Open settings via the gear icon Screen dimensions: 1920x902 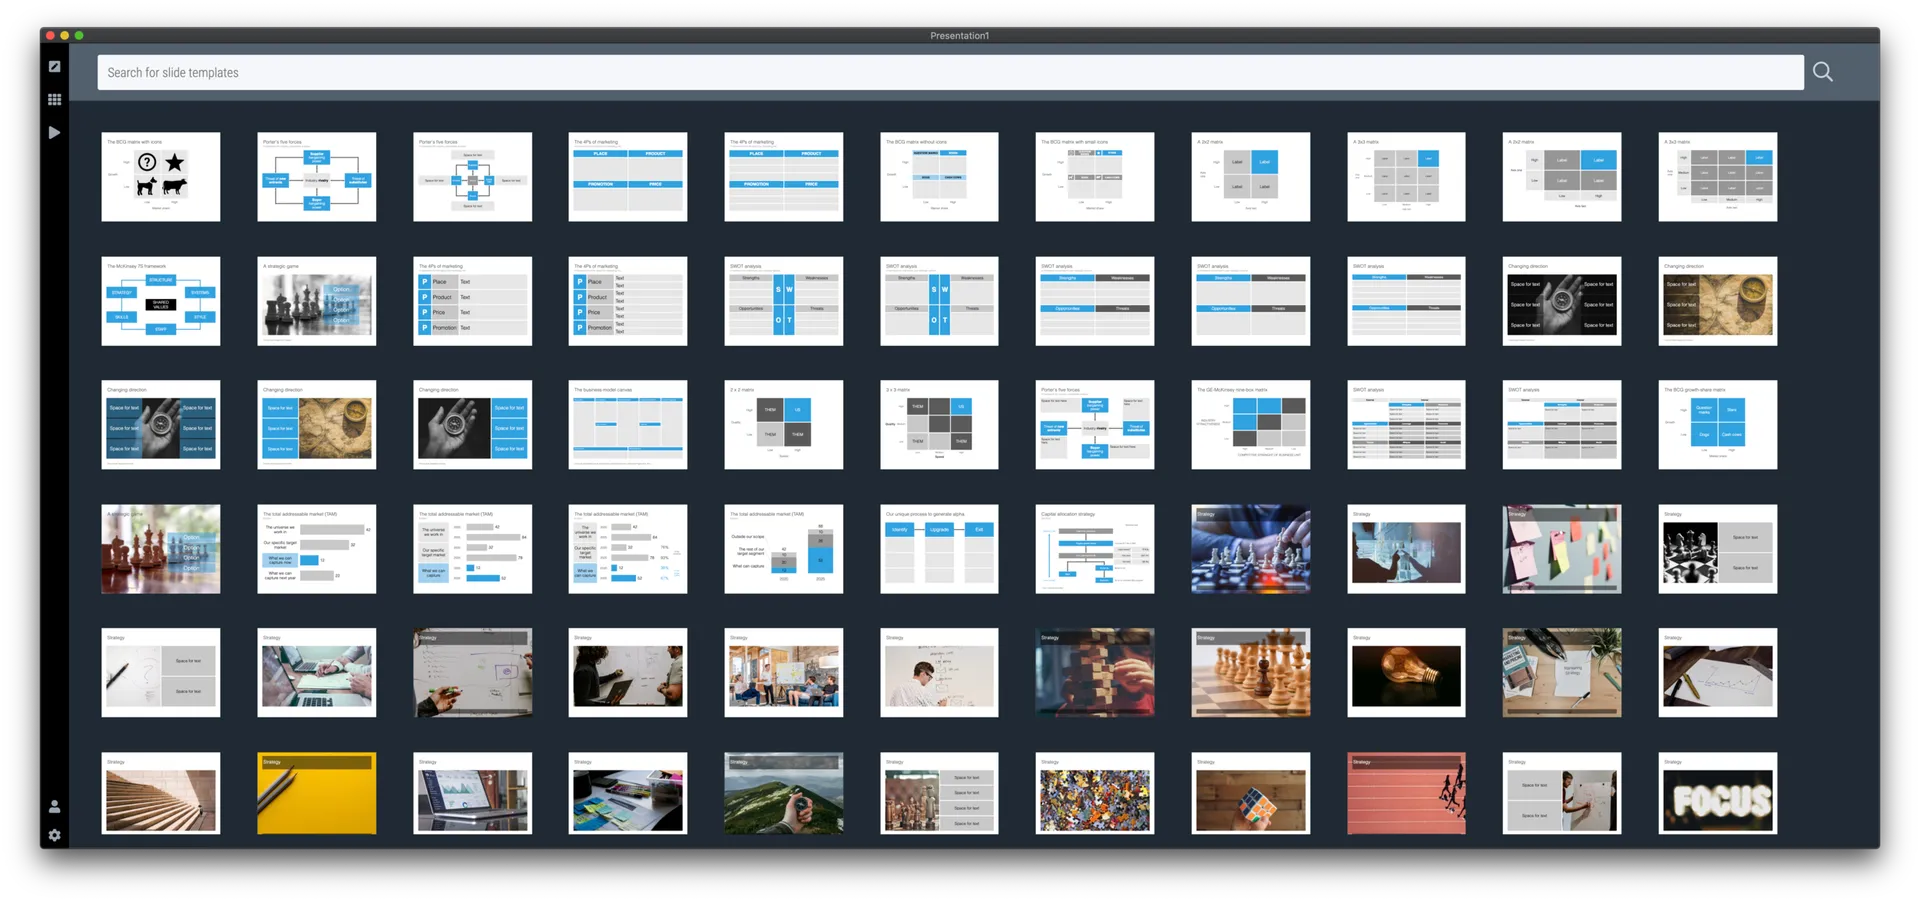point(54,835)
